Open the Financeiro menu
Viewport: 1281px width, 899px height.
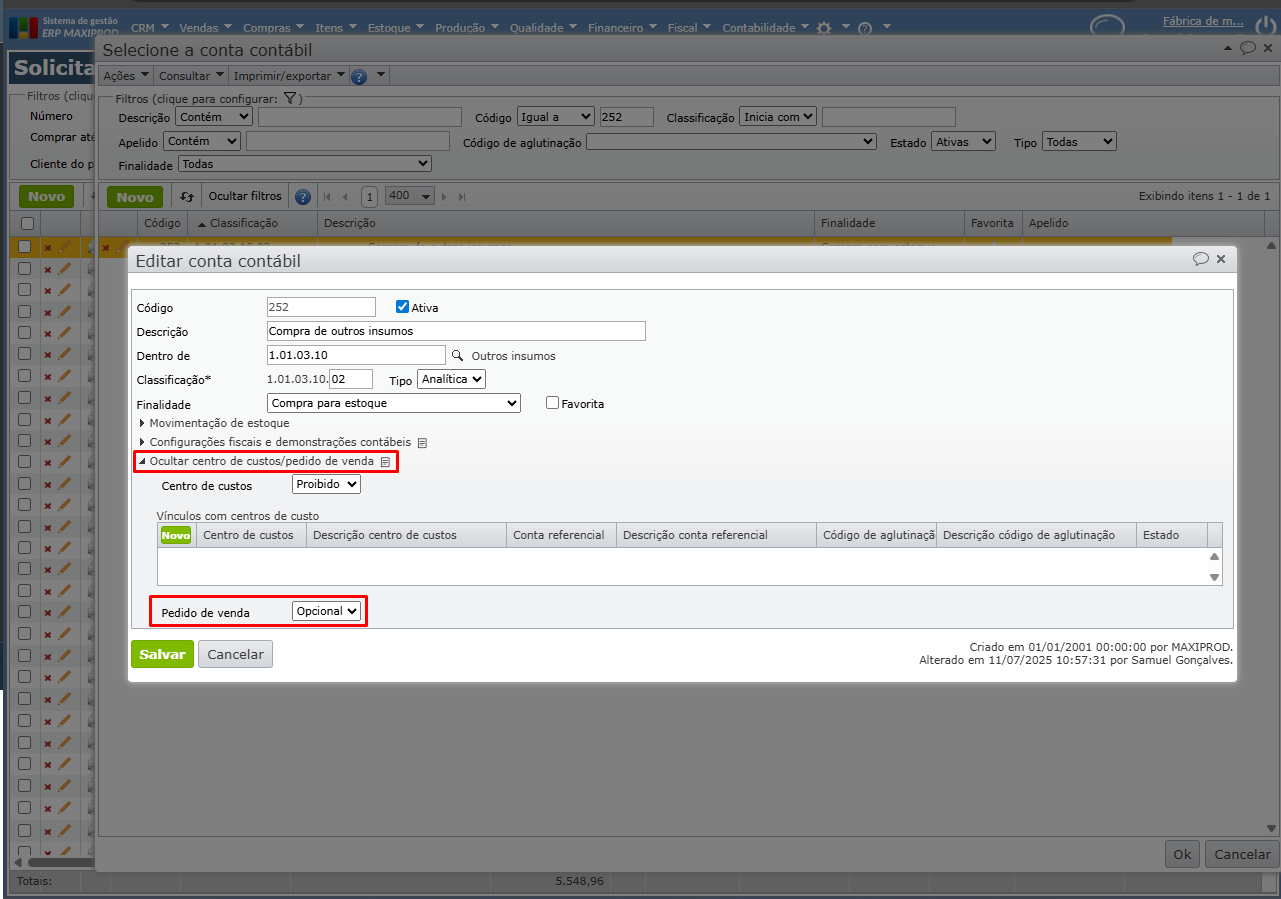pos(622,28)
